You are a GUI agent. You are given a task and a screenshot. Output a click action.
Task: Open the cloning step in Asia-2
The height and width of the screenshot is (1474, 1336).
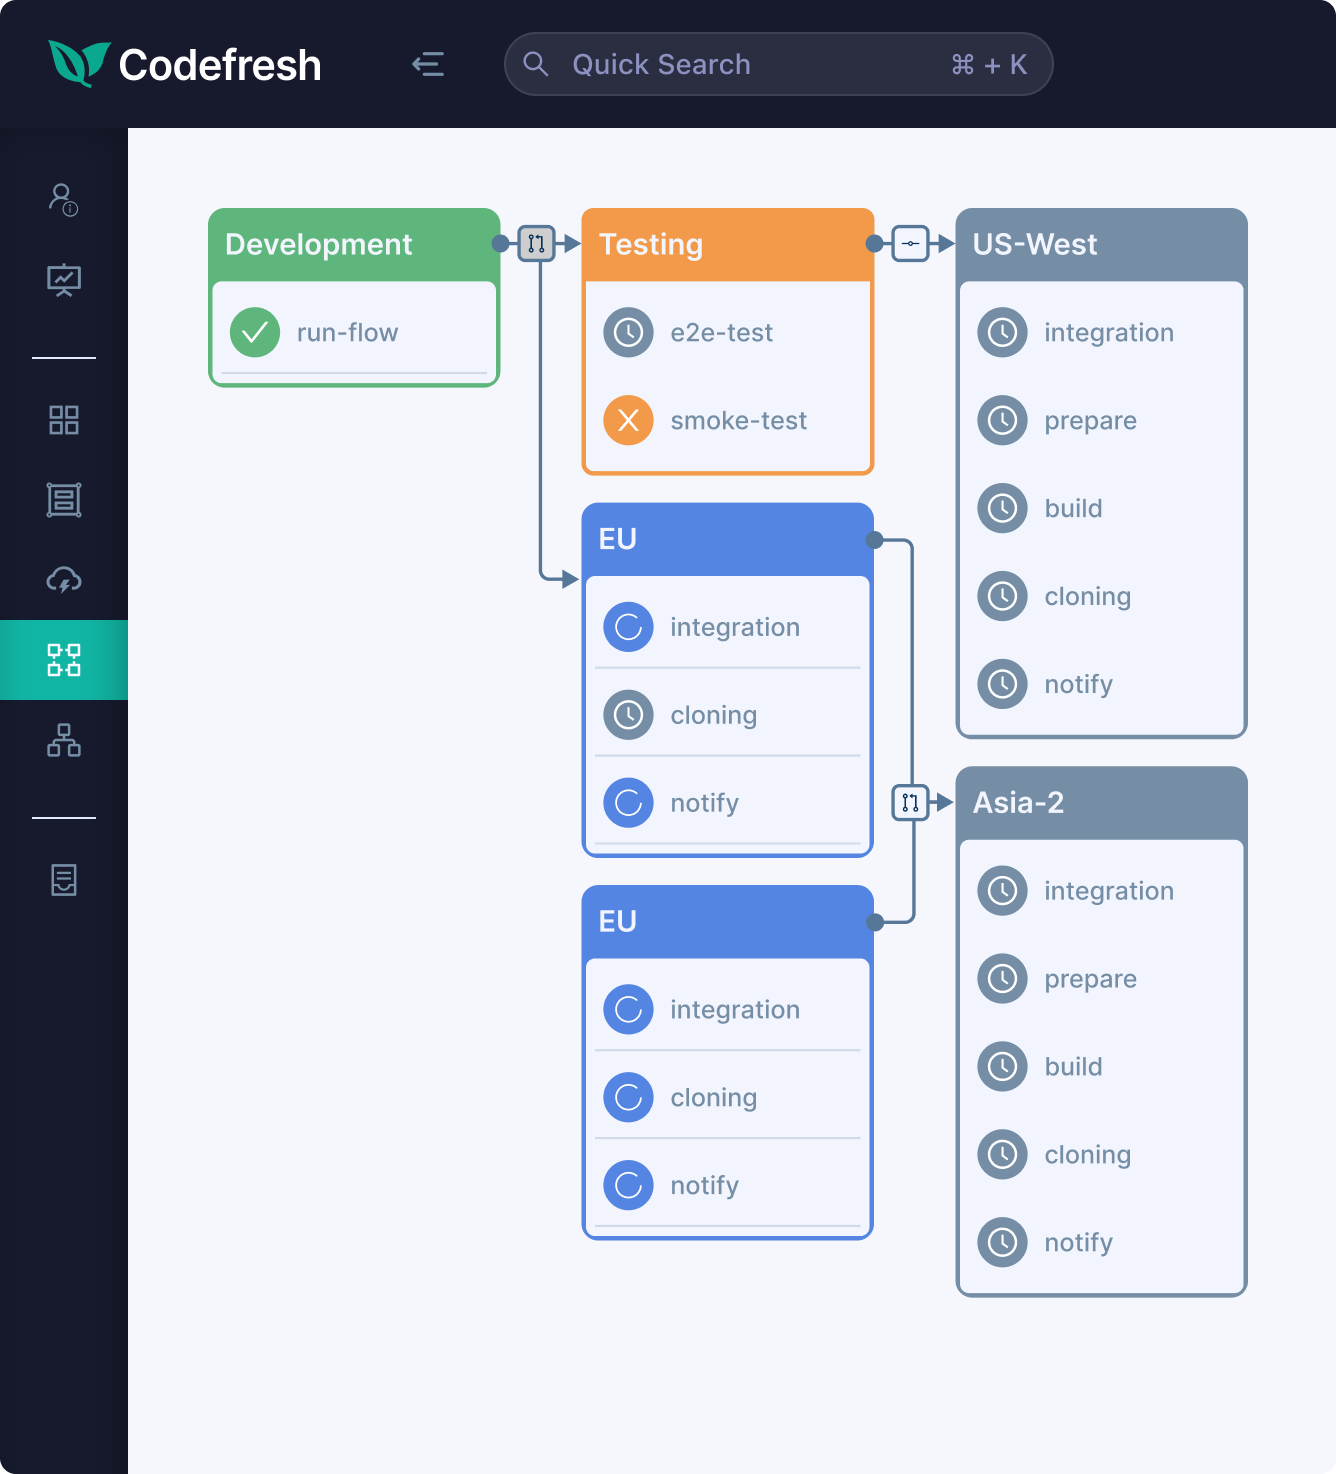(1102, 1154)
